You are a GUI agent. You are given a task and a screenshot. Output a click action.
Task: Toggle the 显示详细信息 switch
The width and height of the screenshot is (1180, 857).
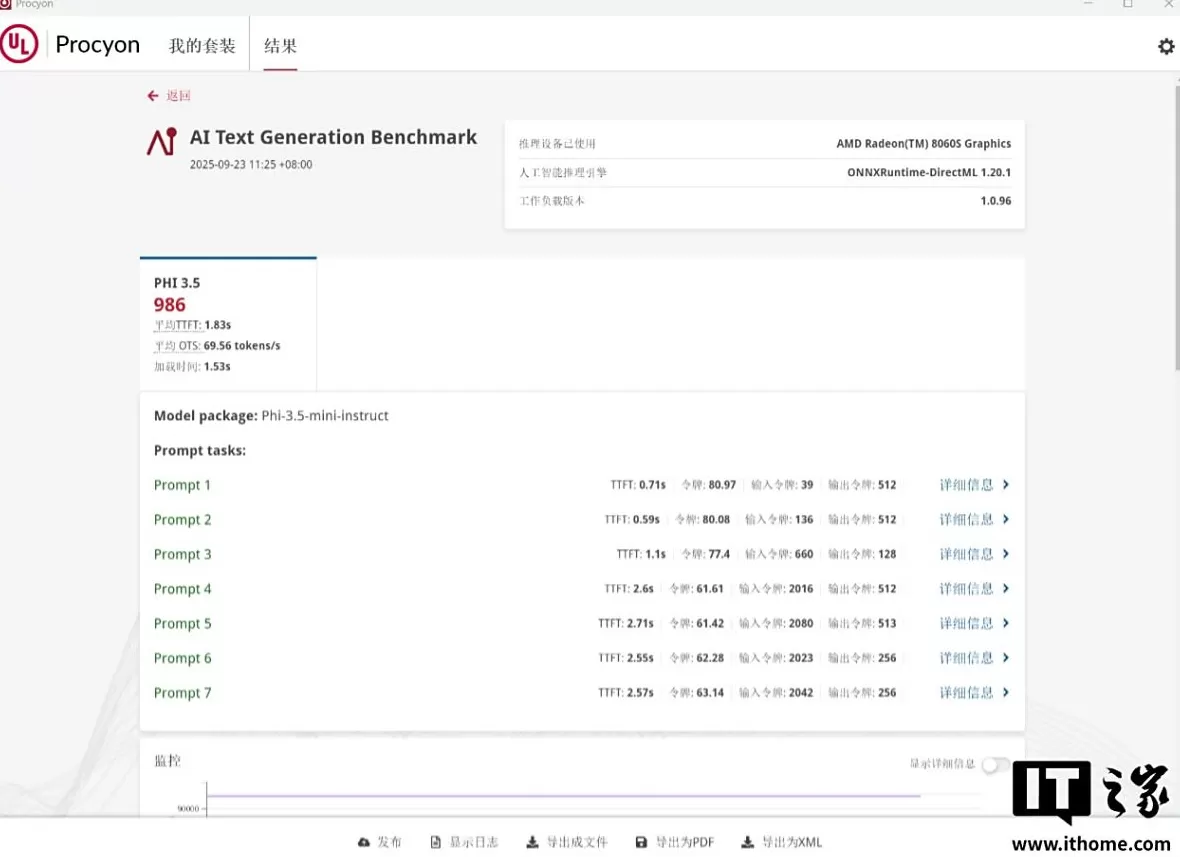994,765
